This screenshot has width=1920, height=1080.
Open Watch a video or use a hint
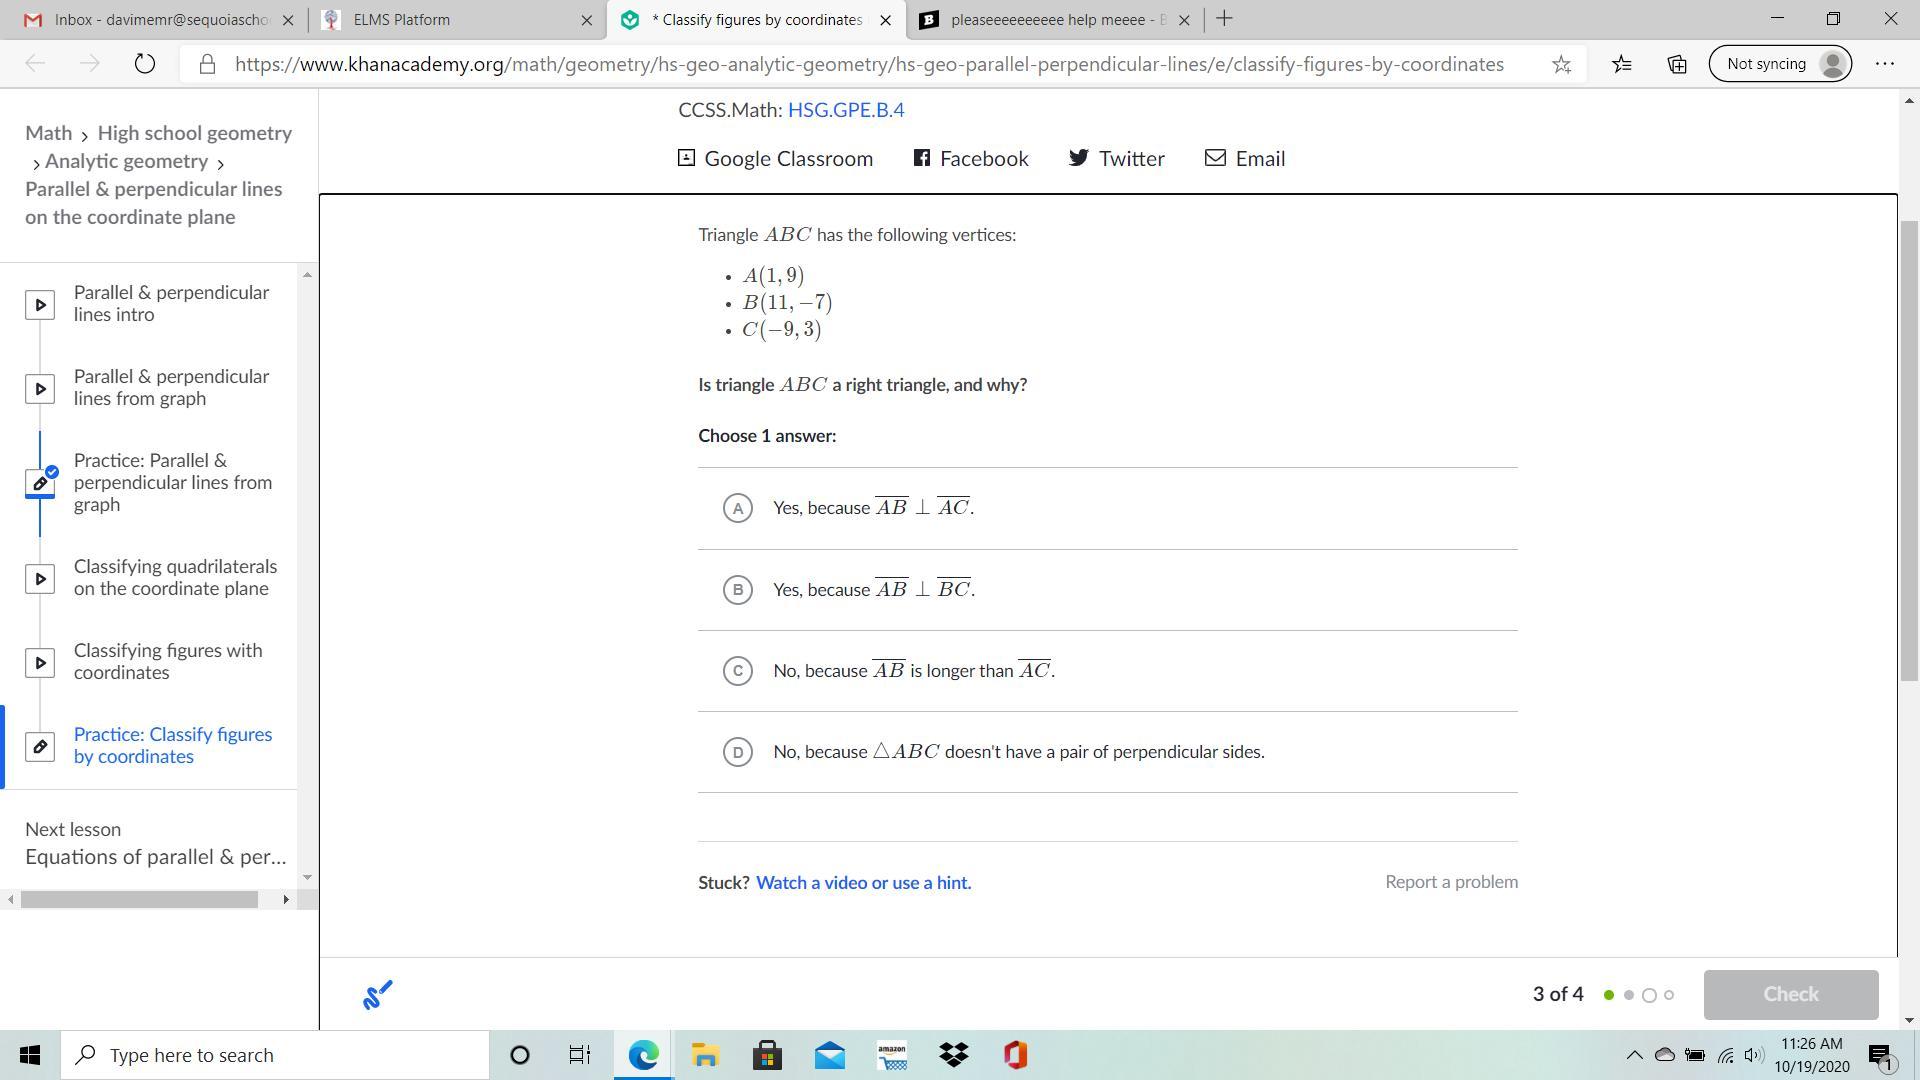click(863, 882)
